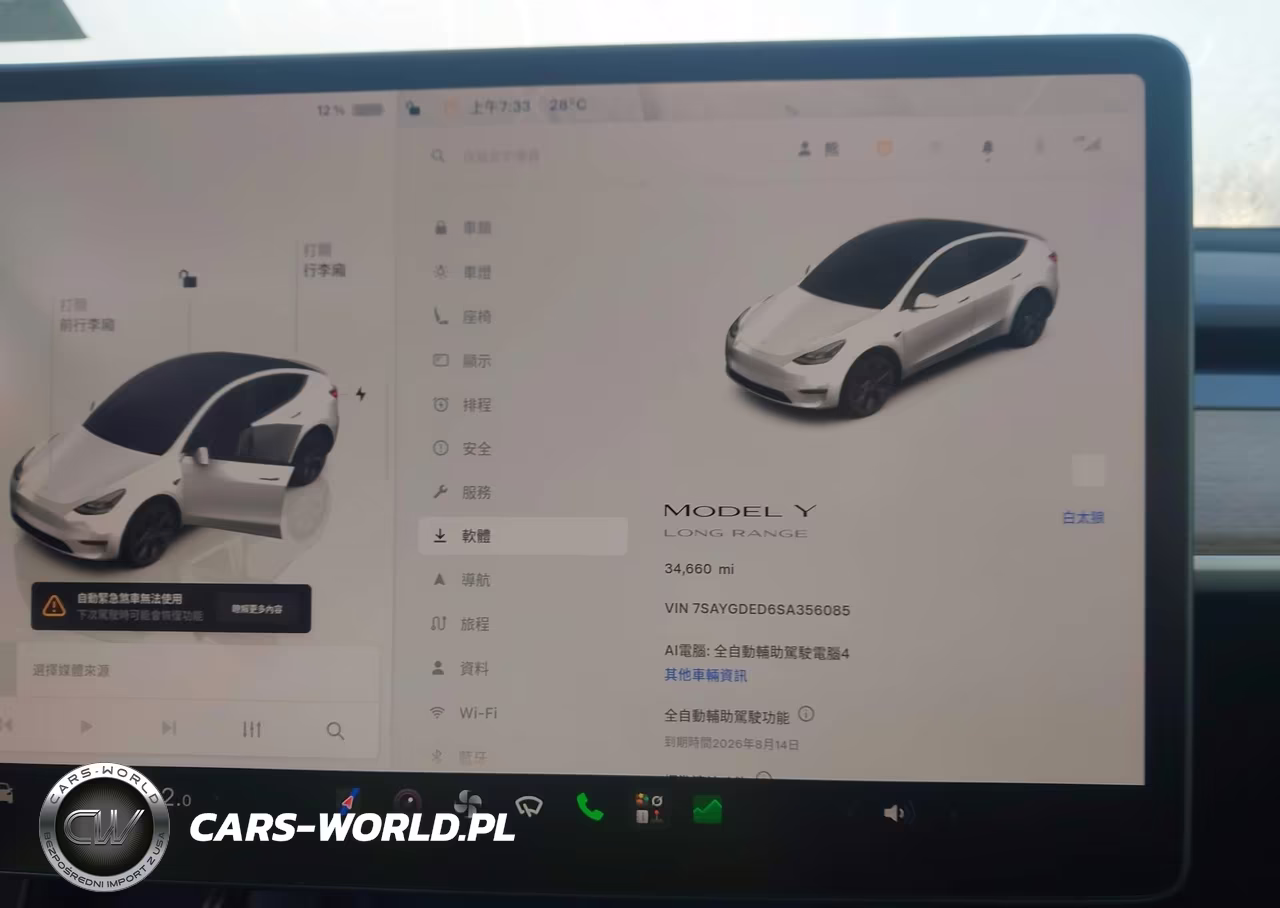The width and height of the screenshot is (1280, 908).
Task: Click the media search magnifier icon
Action: pyautogui.click(x=335, y=731)
